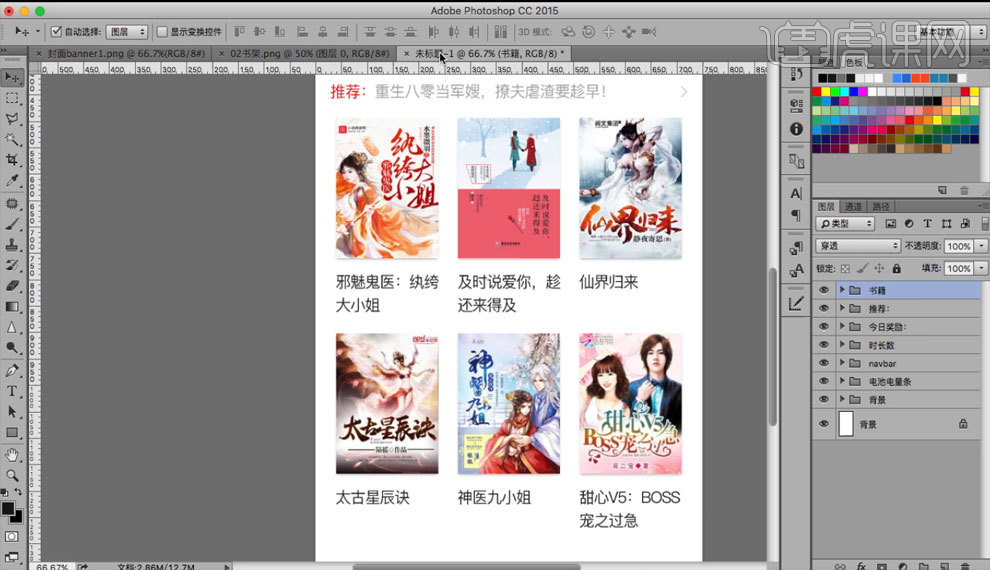Select the History Brush tool
This screenshot has width=990, height=570.
point(12,265)
